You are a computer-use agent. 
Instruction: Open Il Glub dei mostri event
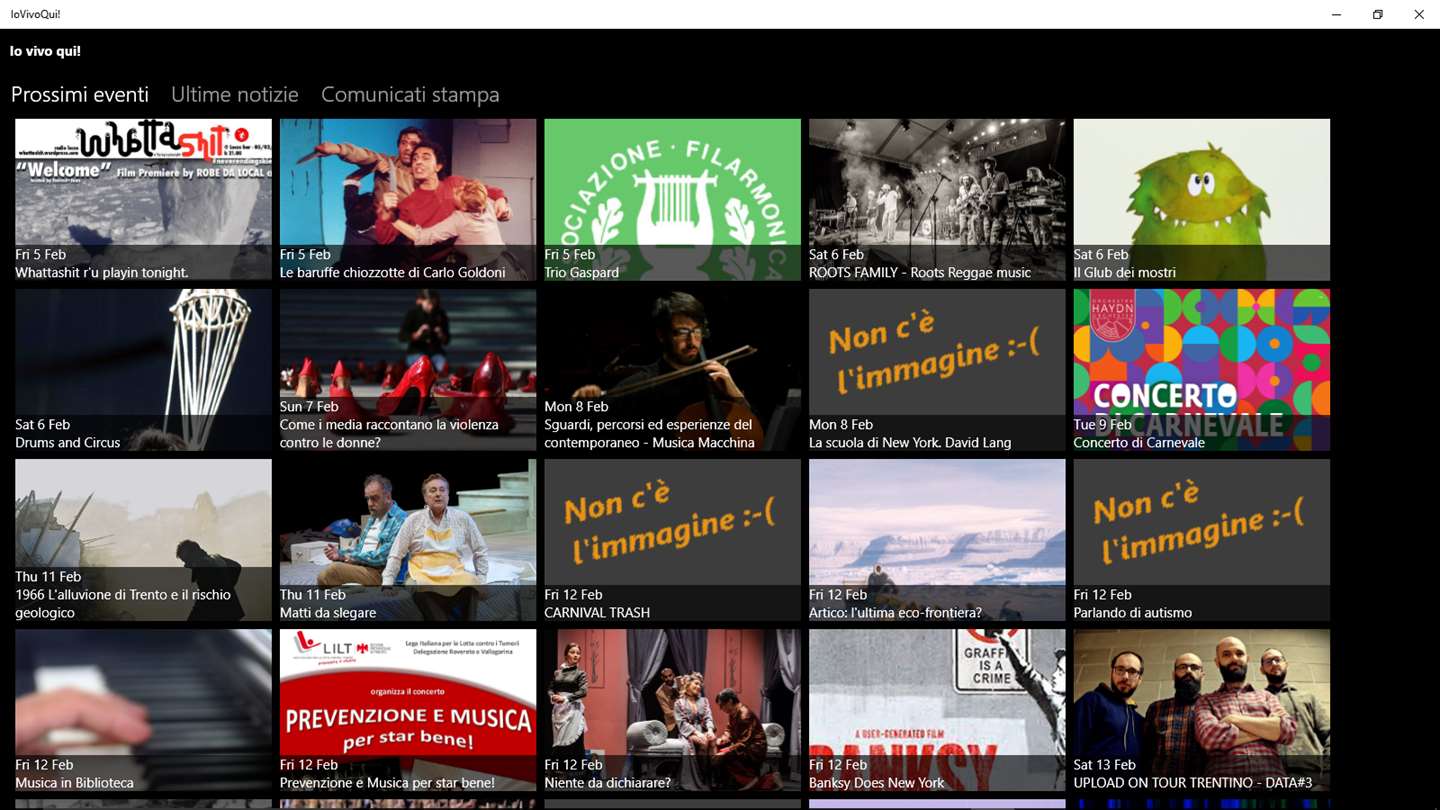(1202, 200)
